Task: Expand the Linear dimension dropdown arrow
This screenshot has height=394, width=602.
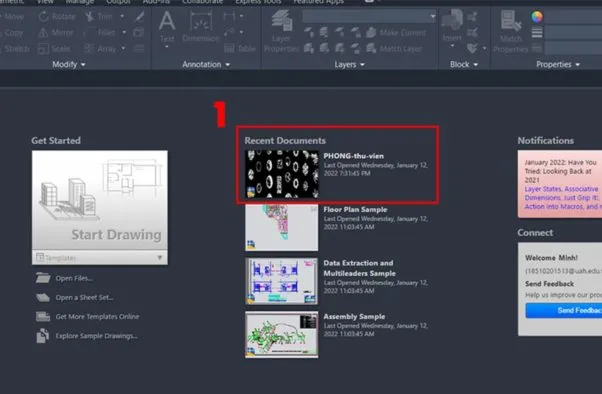Action: [241, 16]
